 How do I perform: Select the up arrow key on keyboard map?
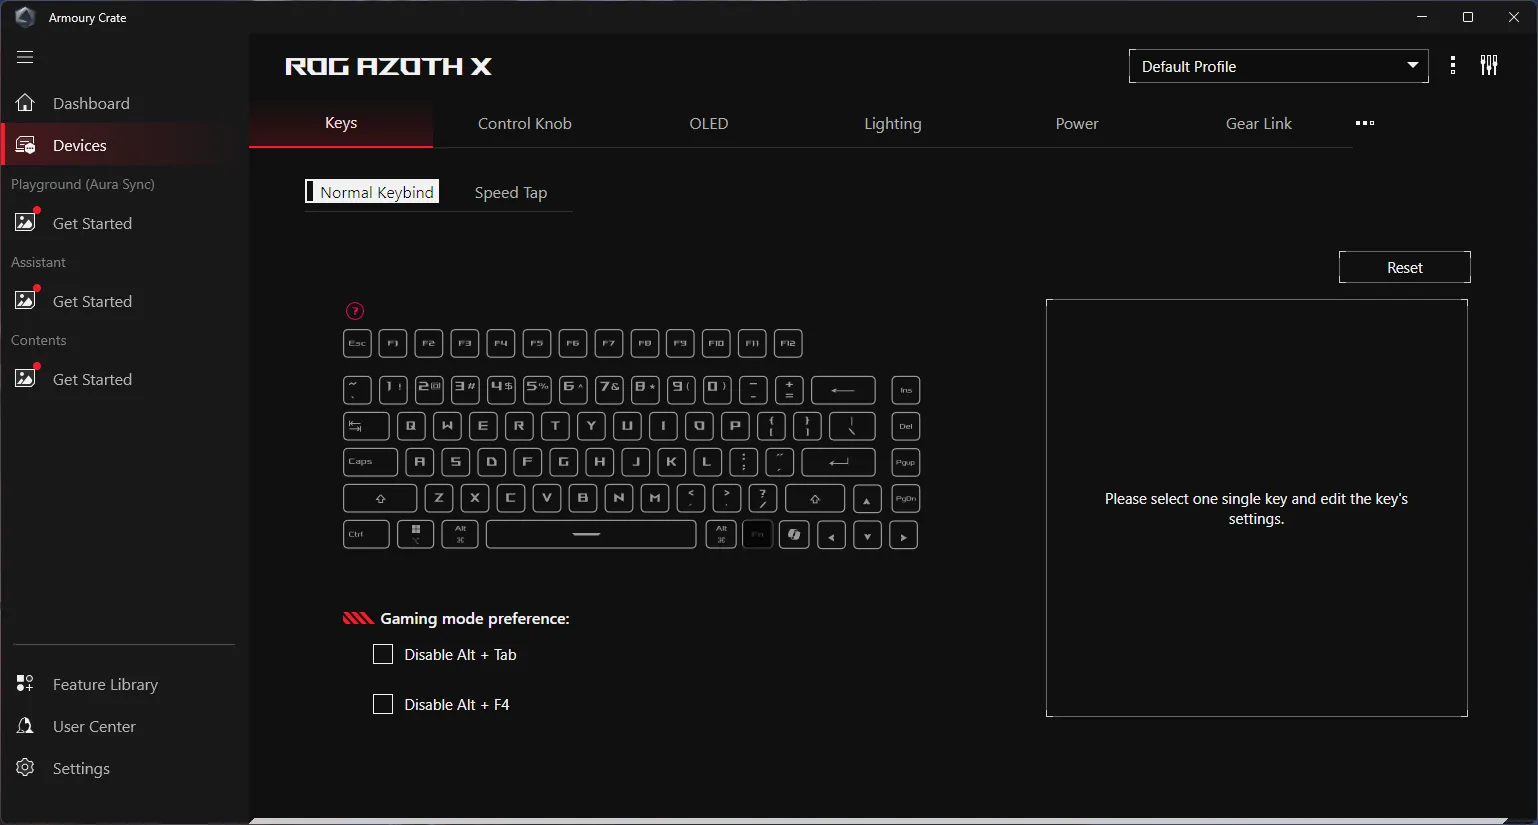pos(867,498)
